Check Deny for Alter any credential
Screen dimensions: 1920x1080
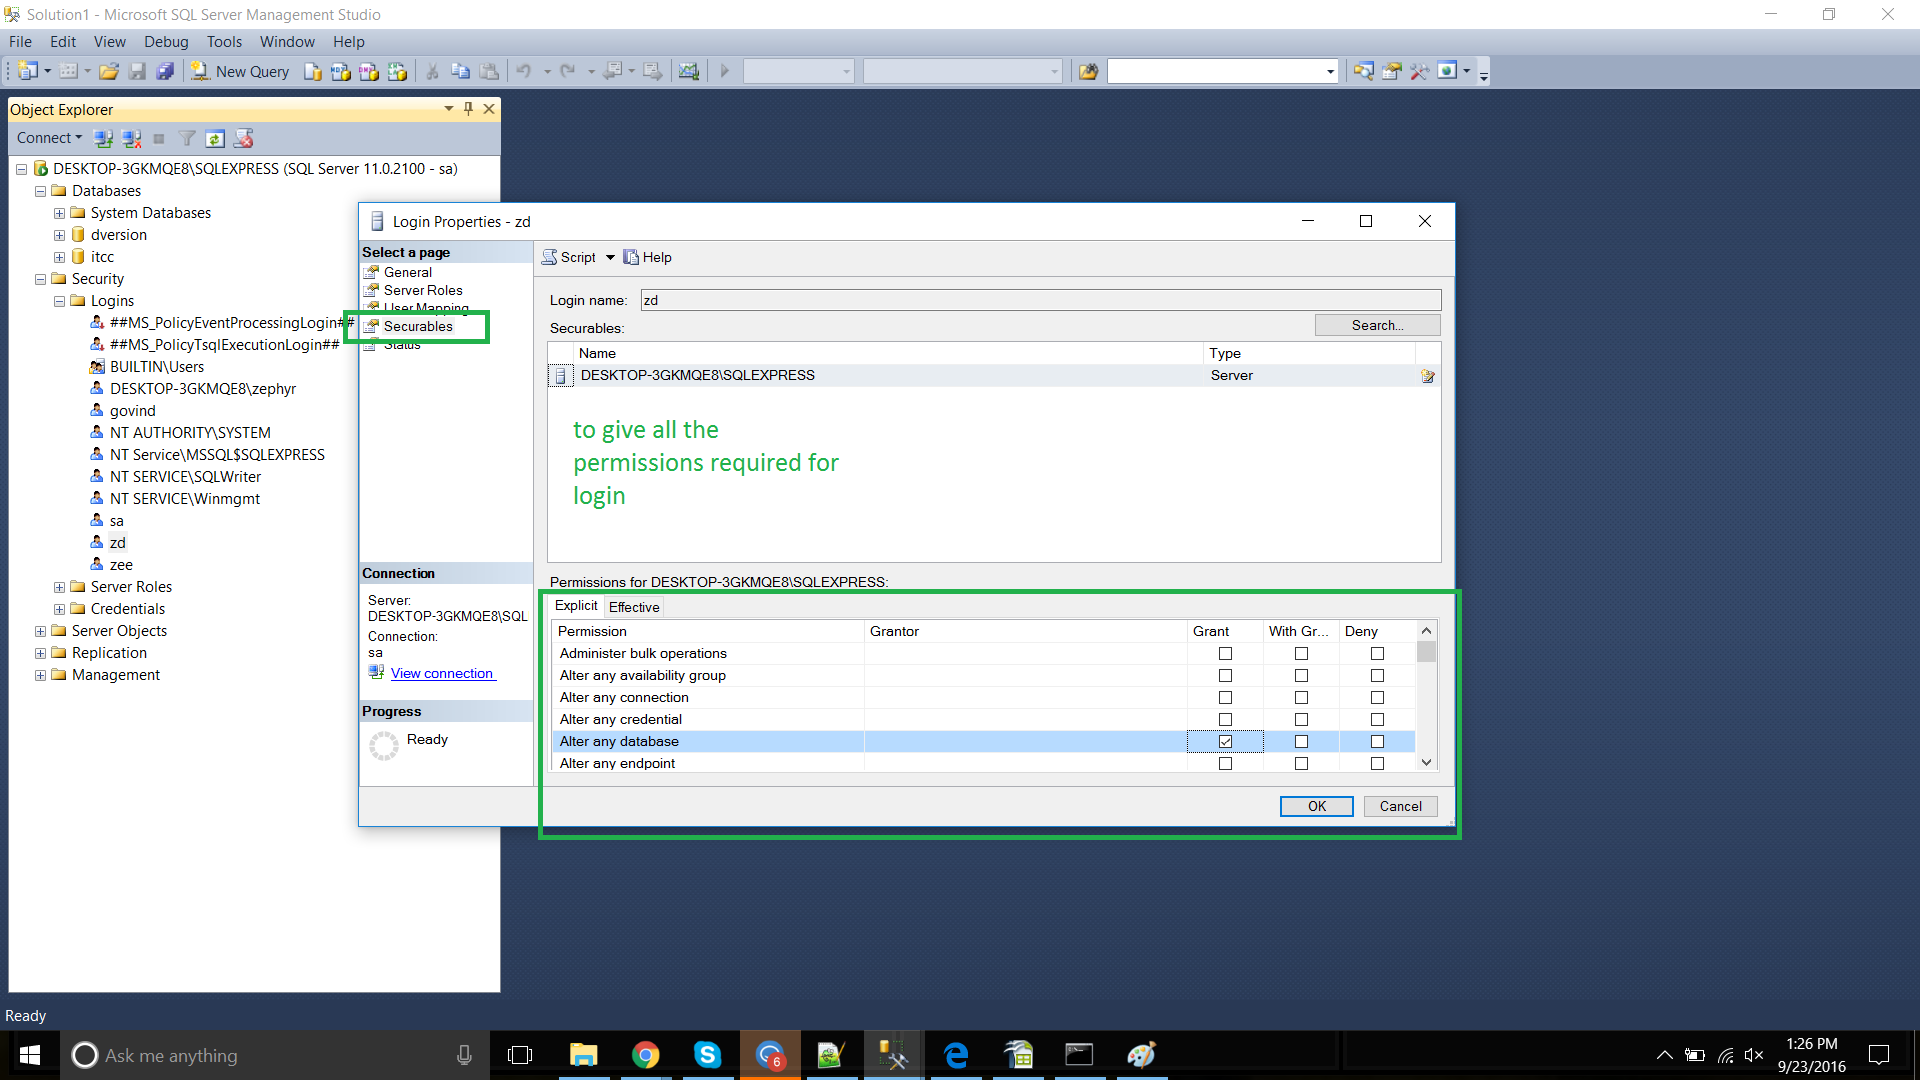[x=1377, y=719]
